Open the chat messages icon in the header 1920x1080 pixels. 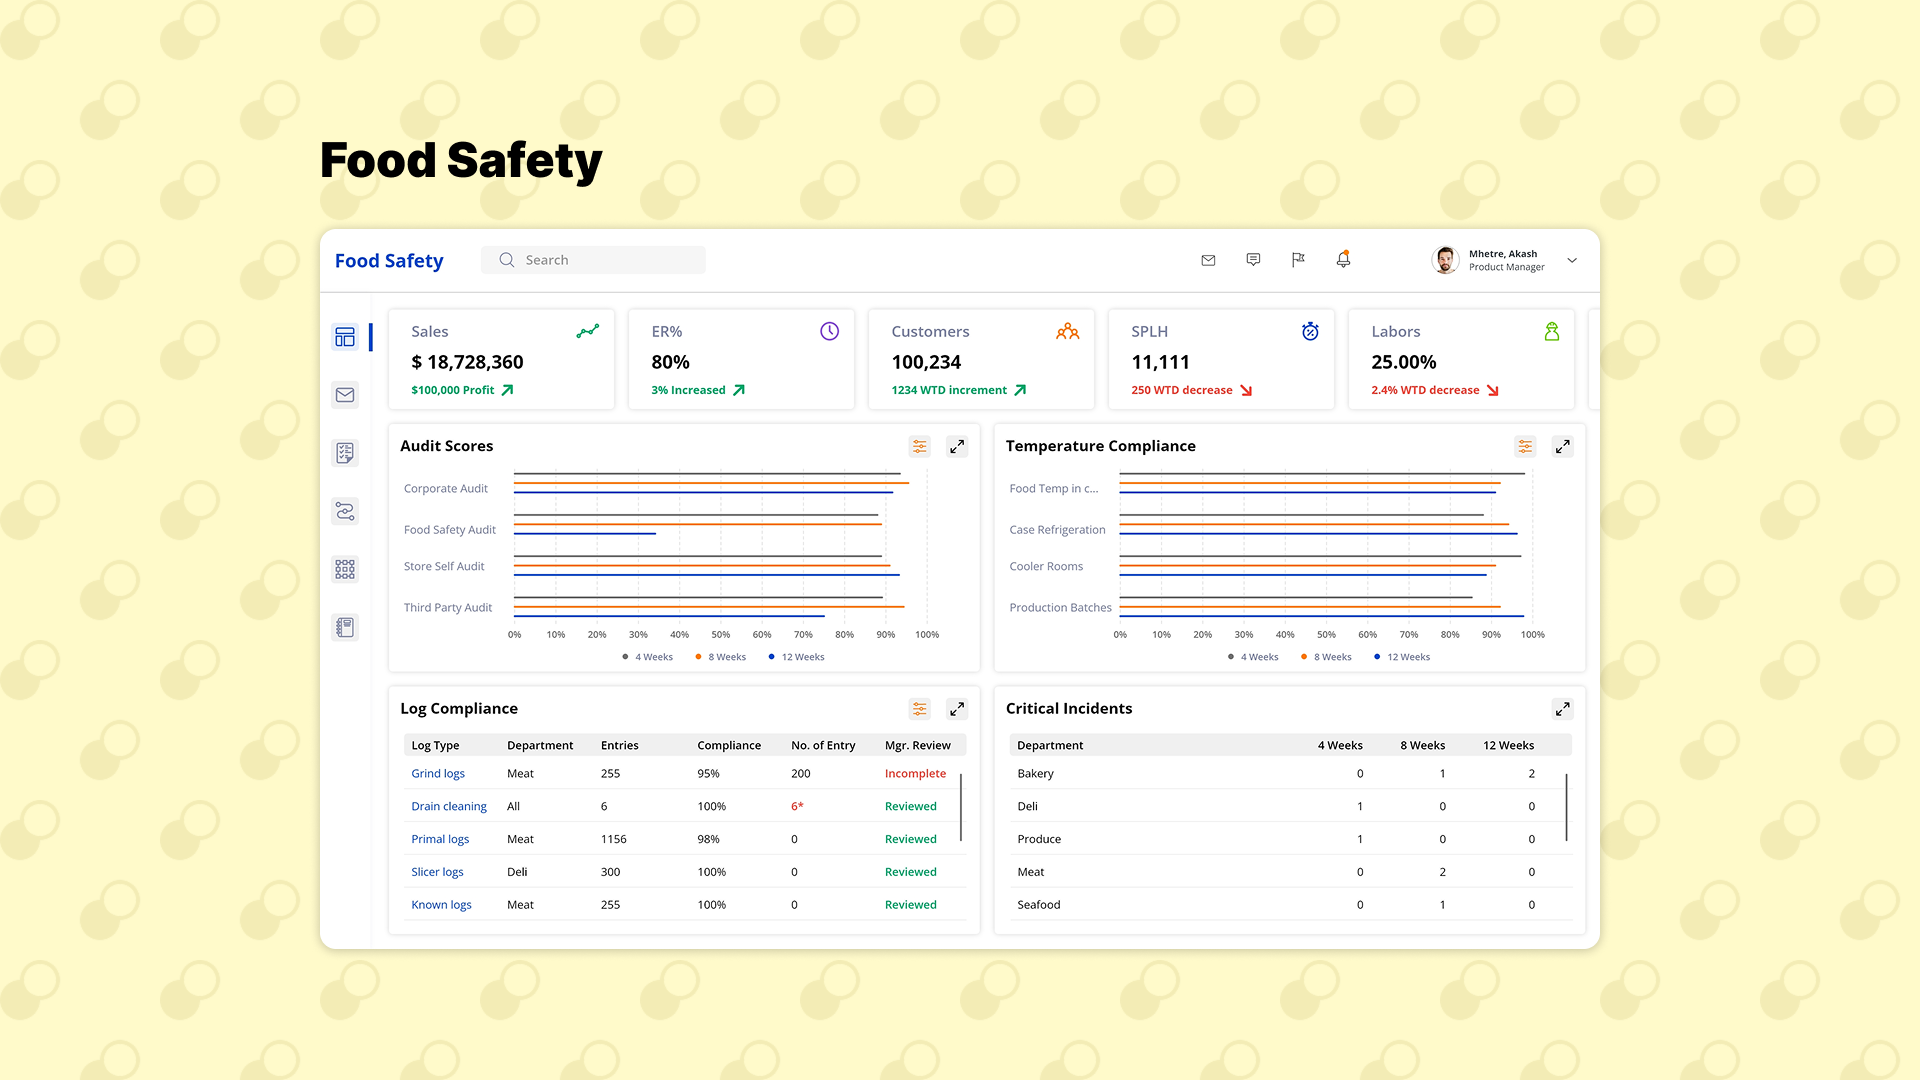pos(1253,259)
